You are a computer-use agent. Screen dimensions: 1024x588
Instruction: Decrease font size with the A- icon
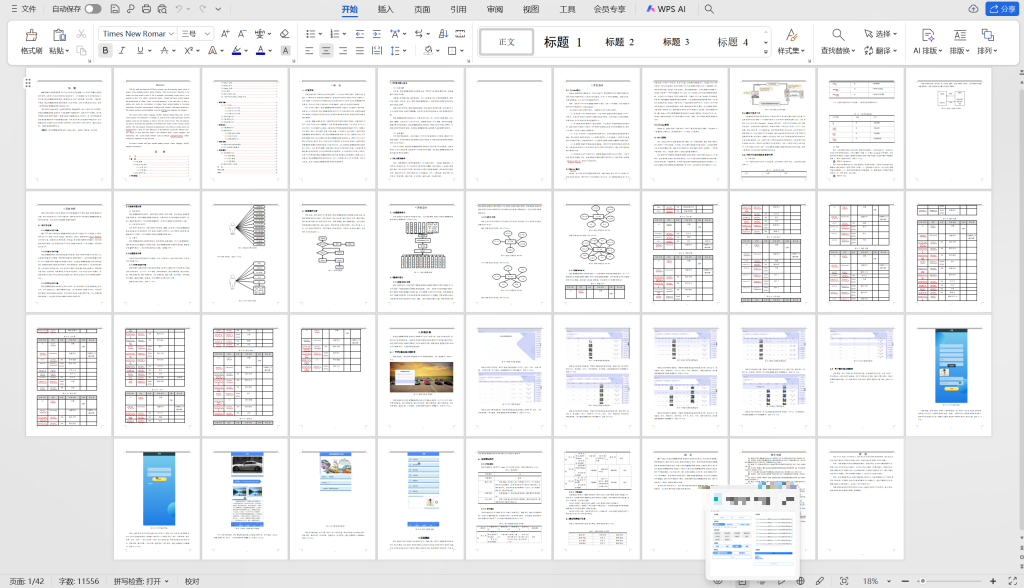pyautogui.click(x=242, y=33)
